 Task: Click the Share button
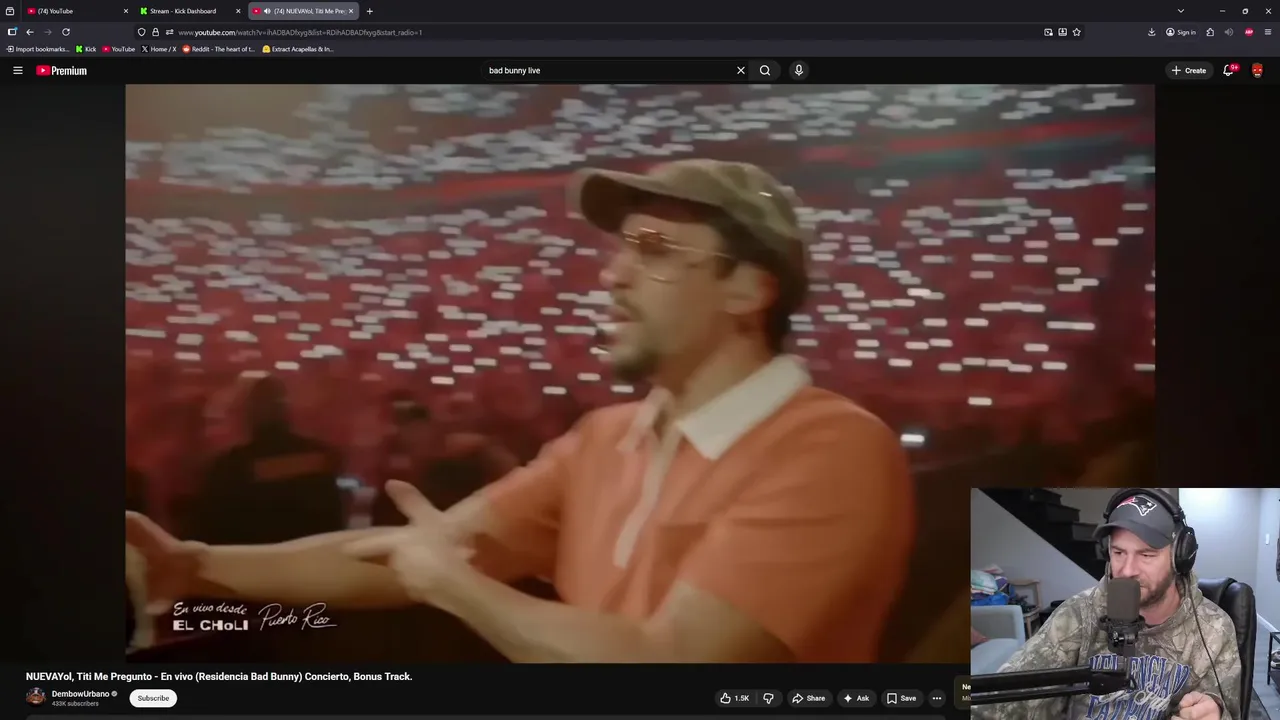807,698
